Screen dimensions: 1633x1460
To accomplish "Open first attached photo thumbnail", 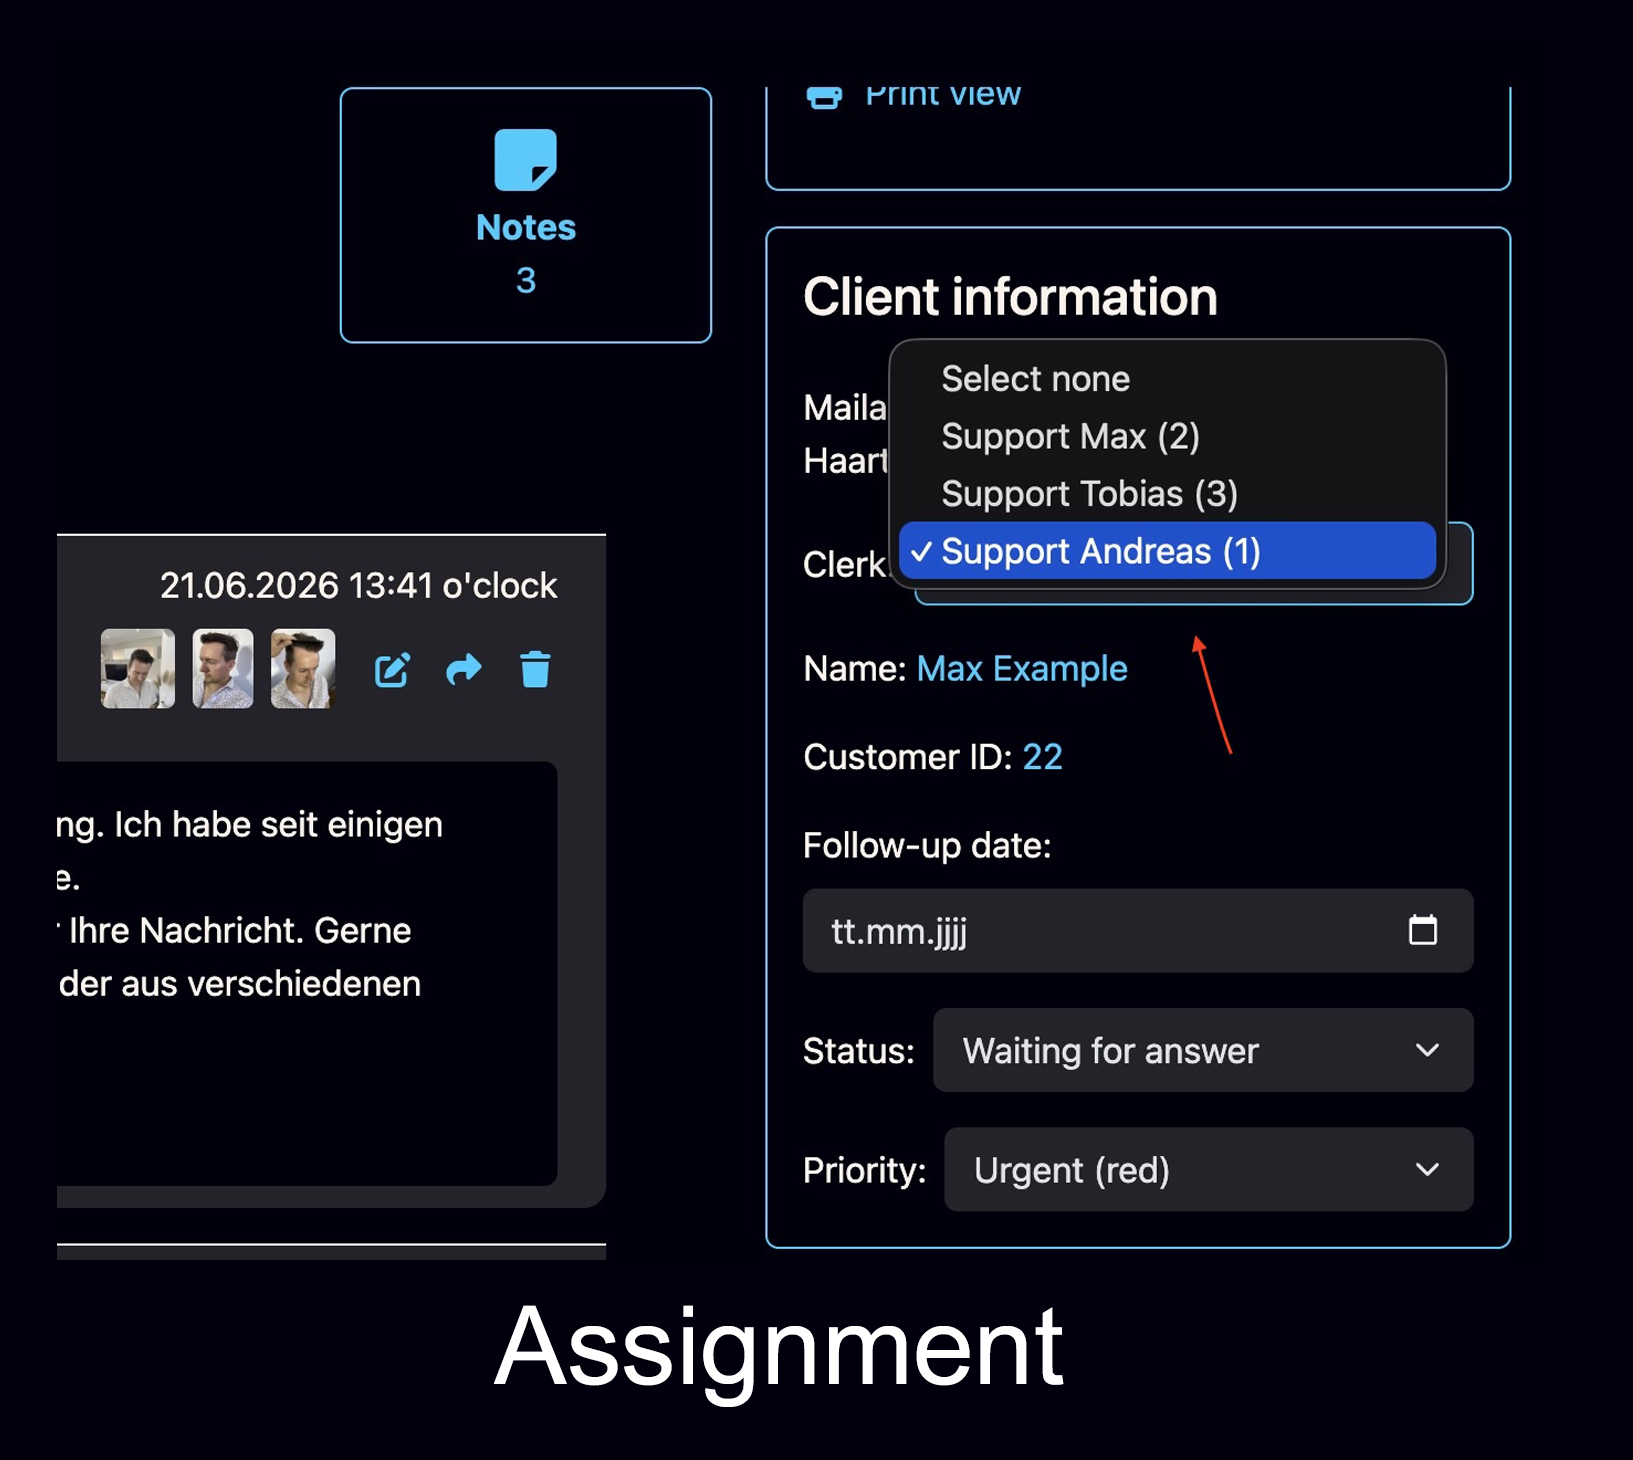I will pos(138,668).
